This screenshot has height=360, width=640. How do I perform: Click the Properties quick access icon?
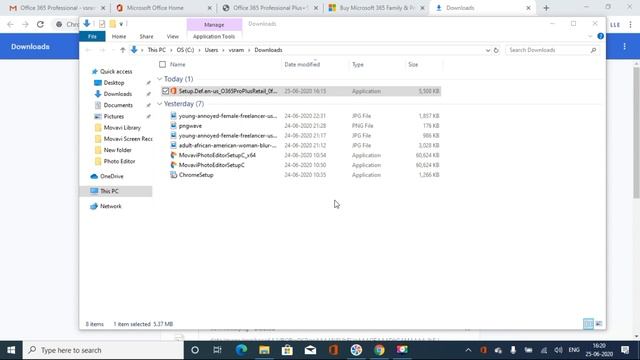[x=102, y=24]
